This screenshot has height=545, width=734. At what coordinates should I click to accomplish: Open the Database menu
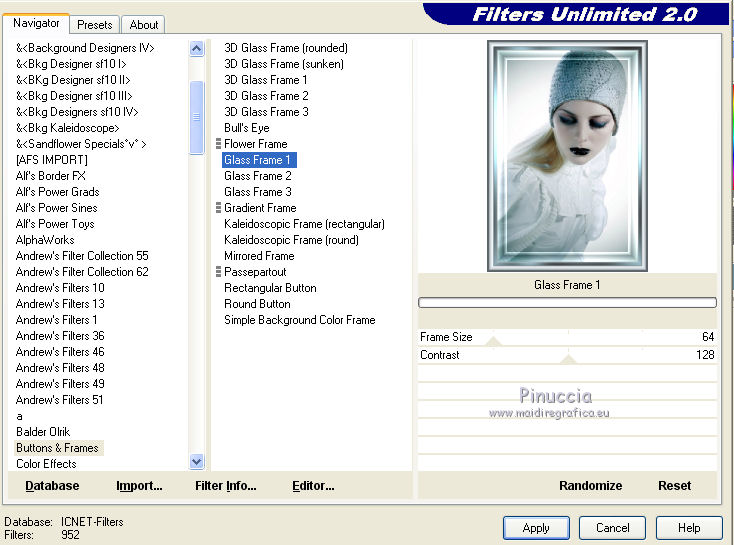pos(52,486)
